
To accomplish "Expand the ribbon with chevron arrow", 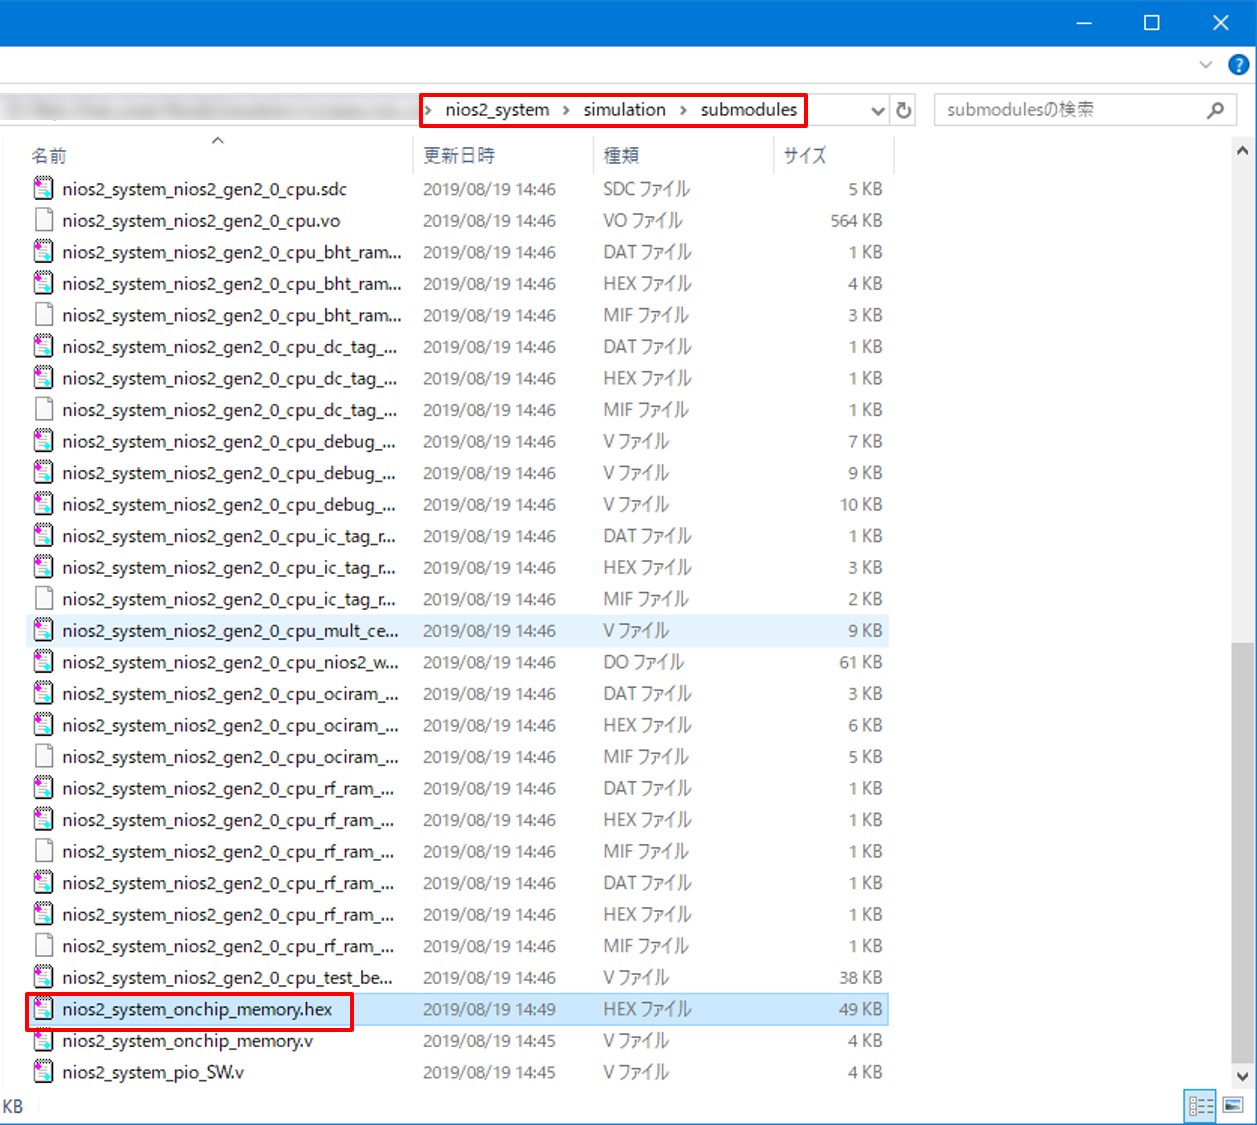I will click(1206, 65).
